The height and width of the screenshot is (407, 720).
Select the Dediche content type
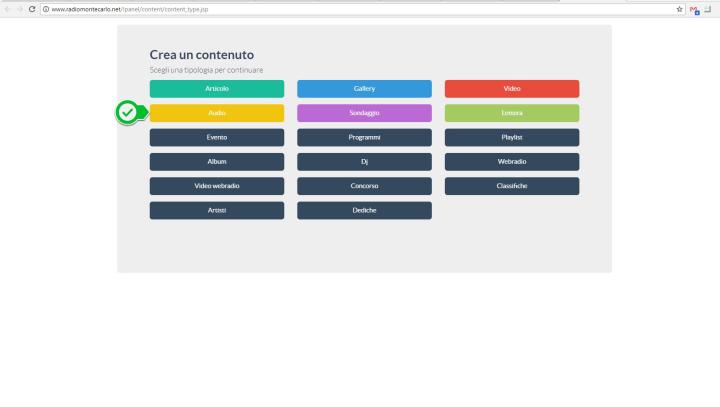click(364, 210)
